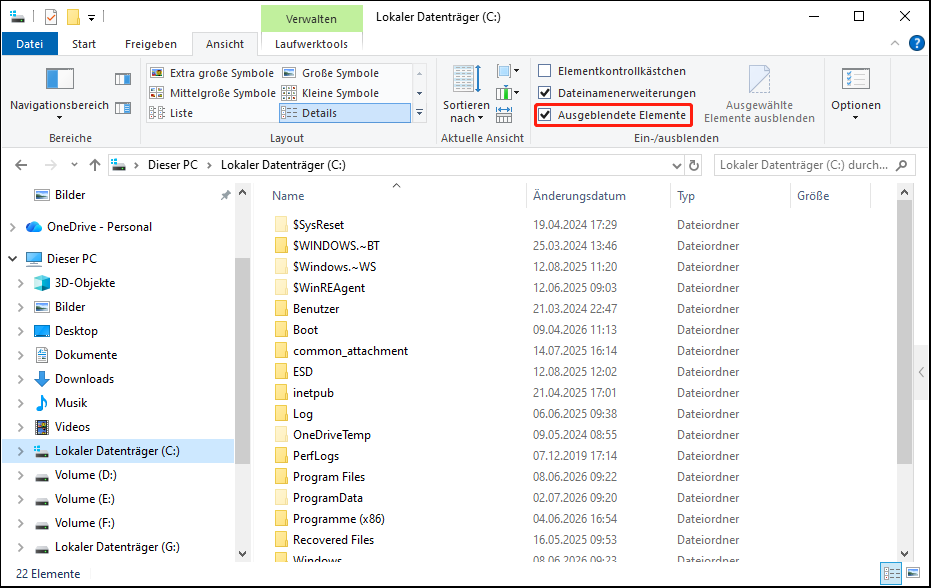Expand 3D-Objekte node
The image size is (931, 588).
(x=21, y=283)
